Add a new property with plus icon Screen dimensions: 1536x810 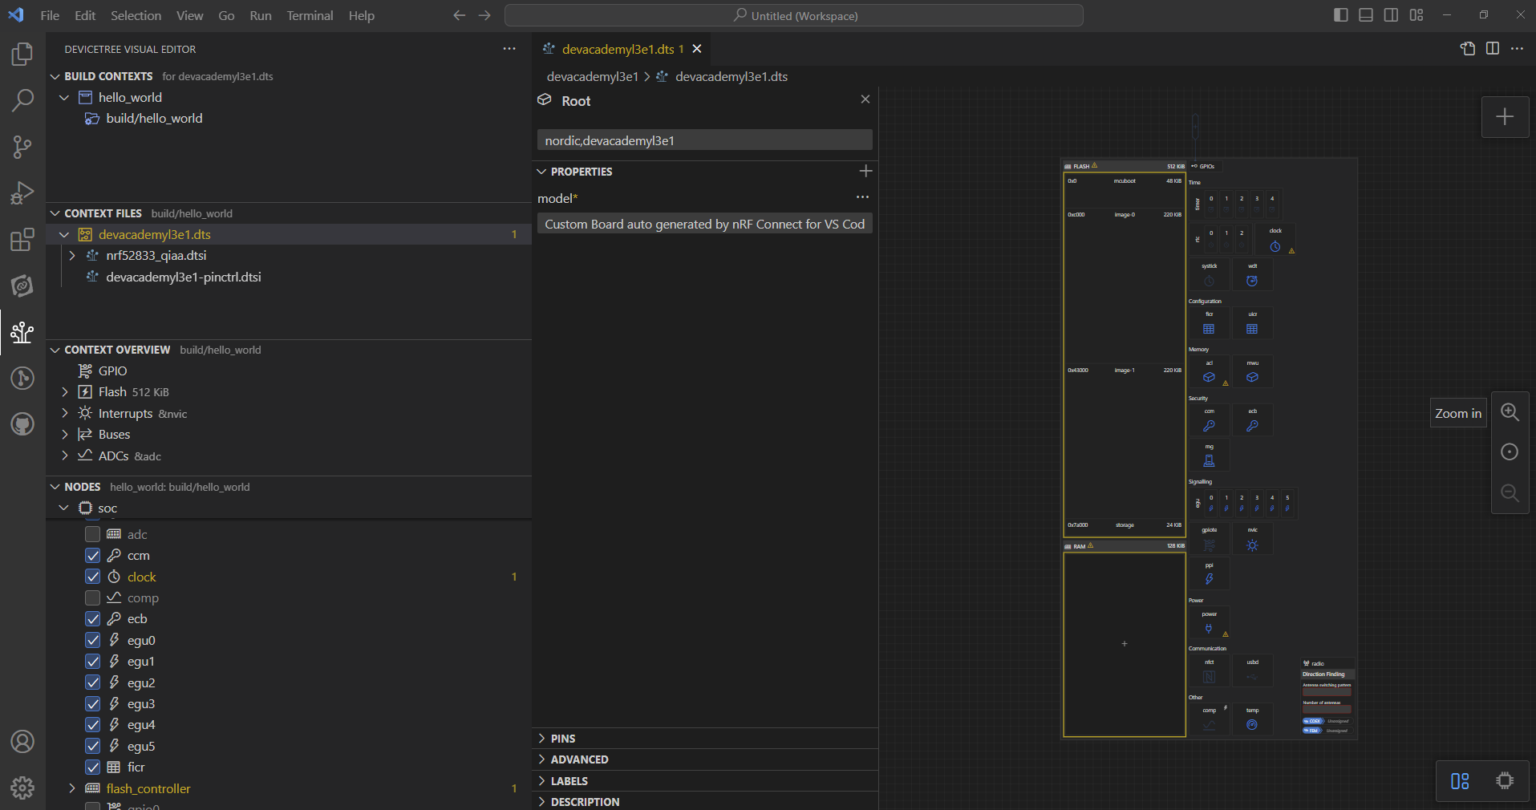point(866,171)
